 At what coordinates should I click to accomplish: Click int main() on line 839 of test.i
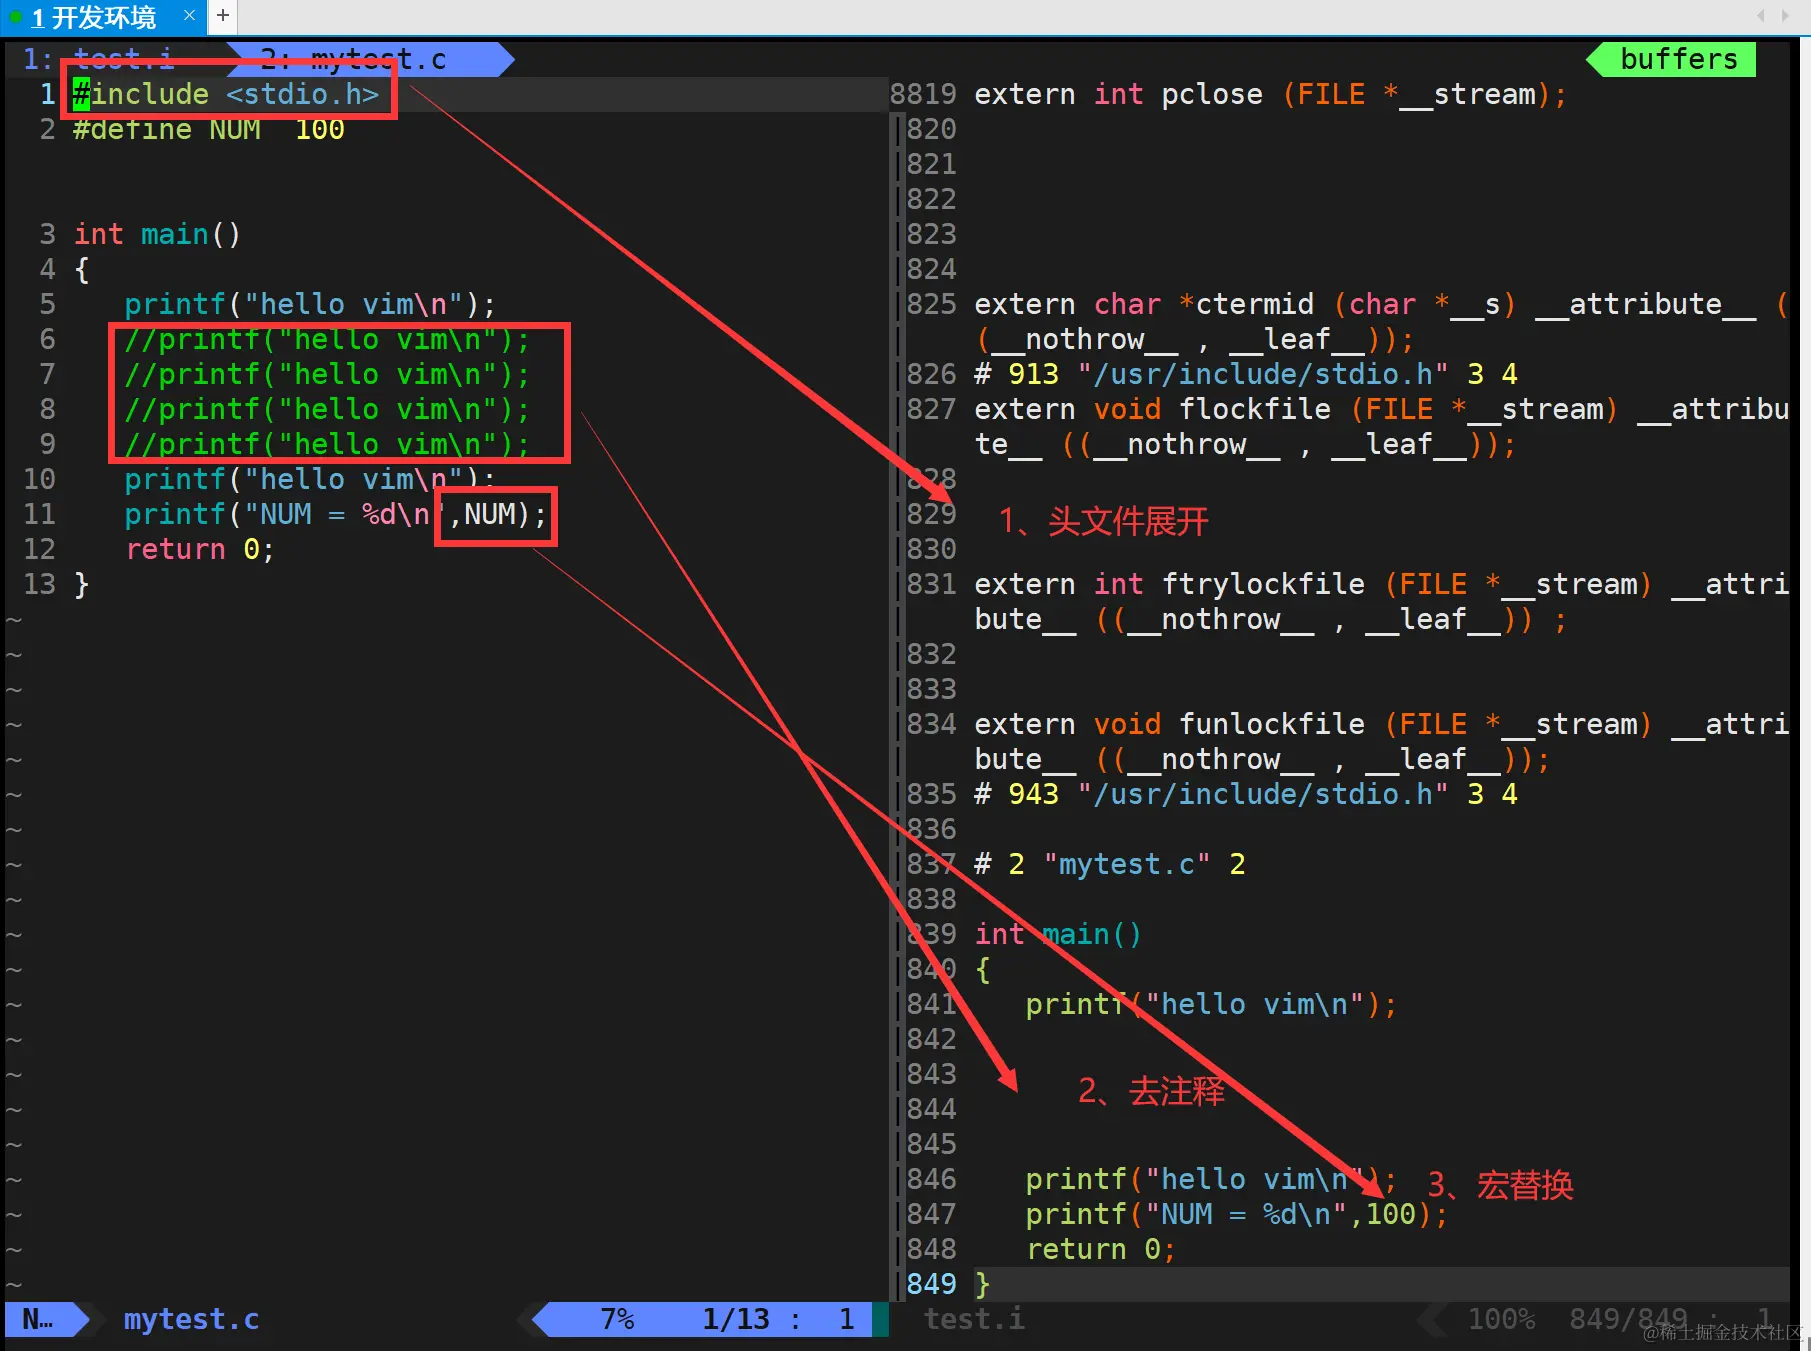[1058, 934]
